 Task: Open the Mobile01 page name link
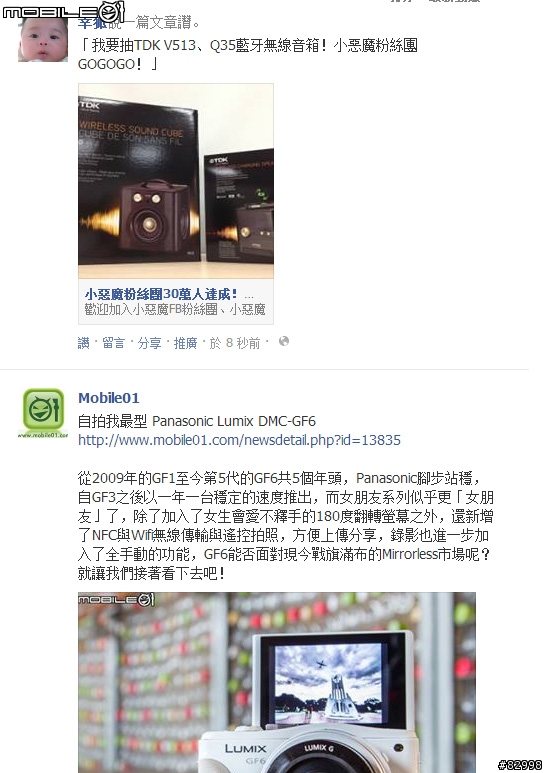(x=109, y=398)
